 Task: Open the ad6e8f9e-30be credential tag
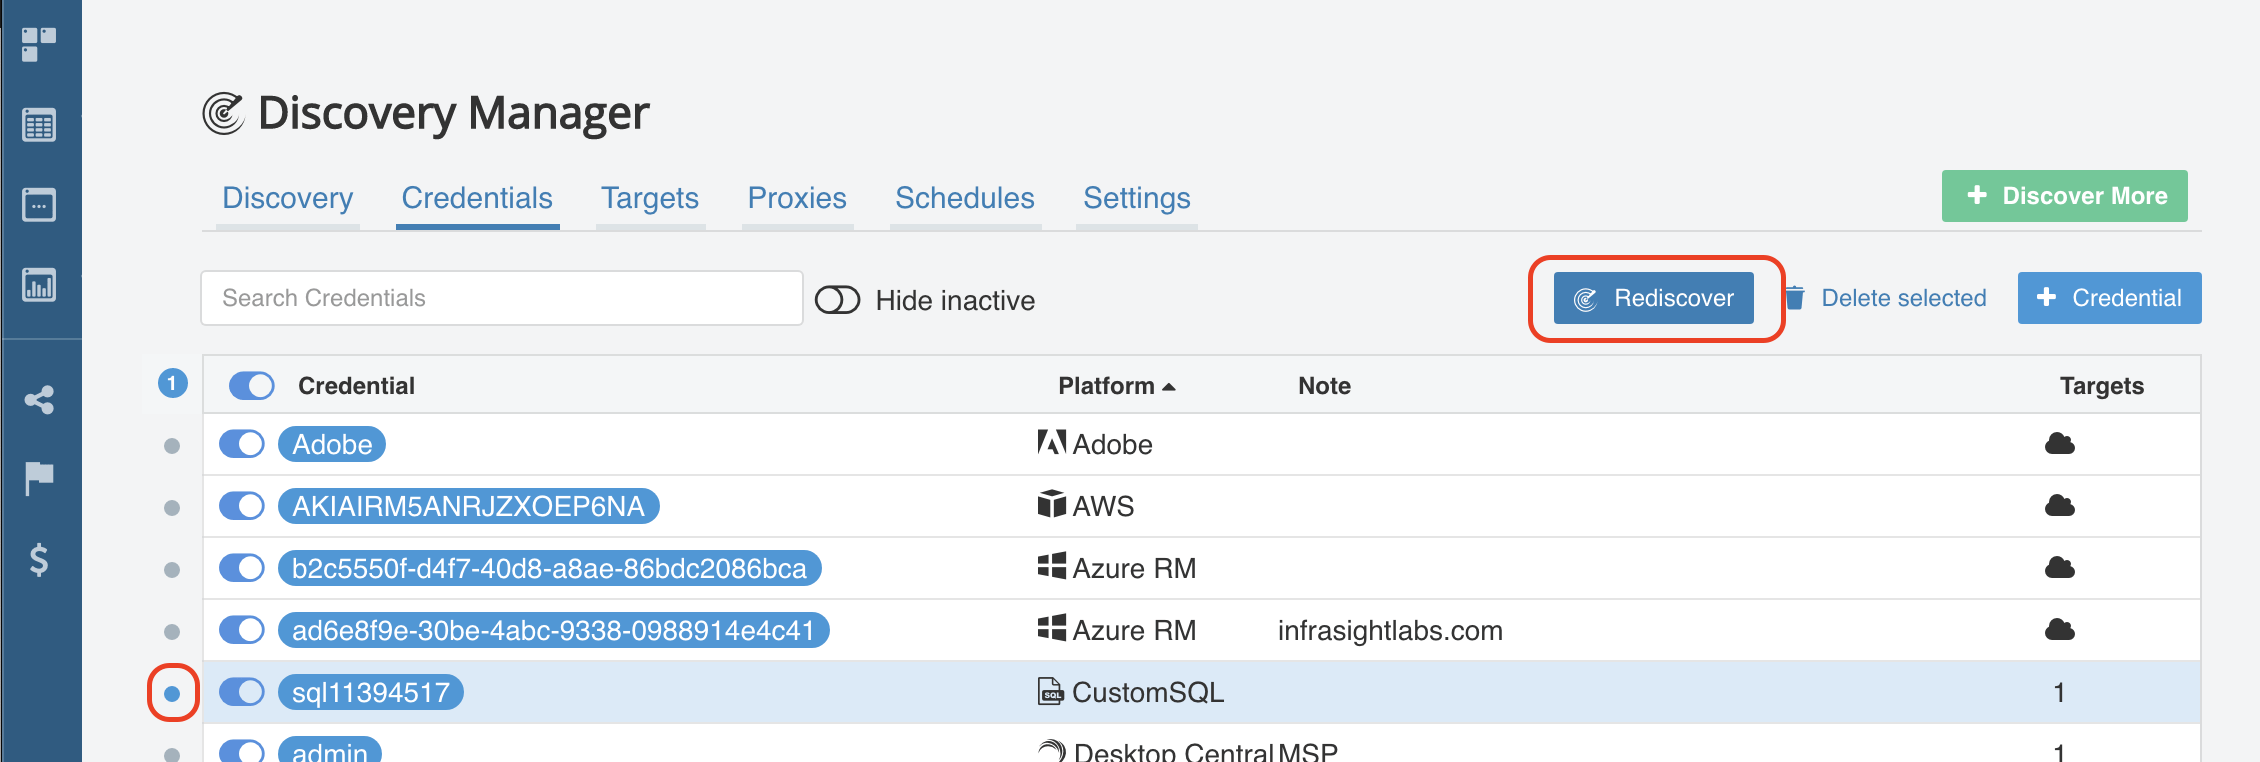pyautogui.click(x=554, y=630)
